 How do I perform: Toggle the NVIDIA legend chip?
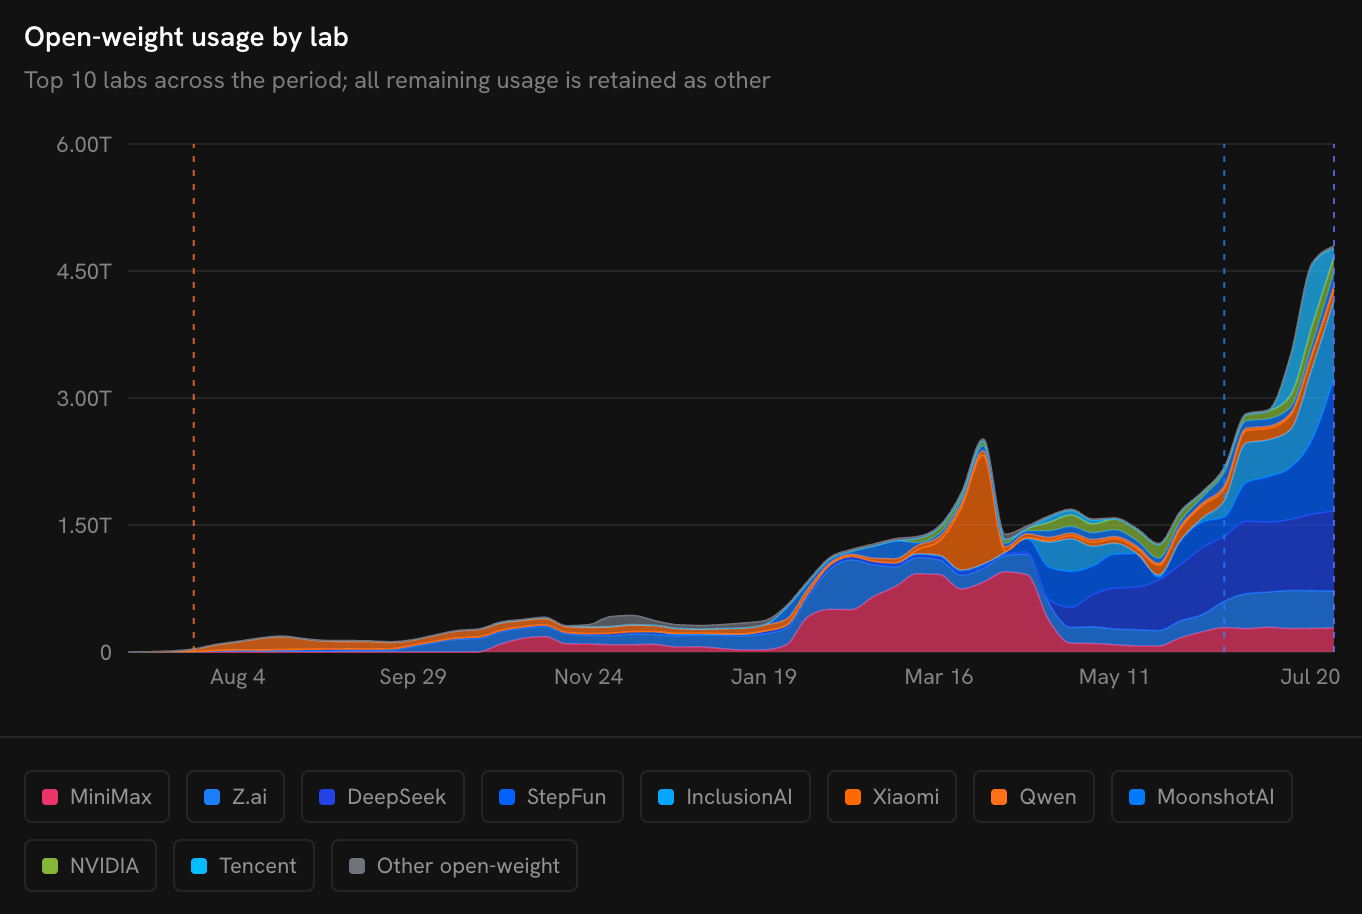coord(91,866)
